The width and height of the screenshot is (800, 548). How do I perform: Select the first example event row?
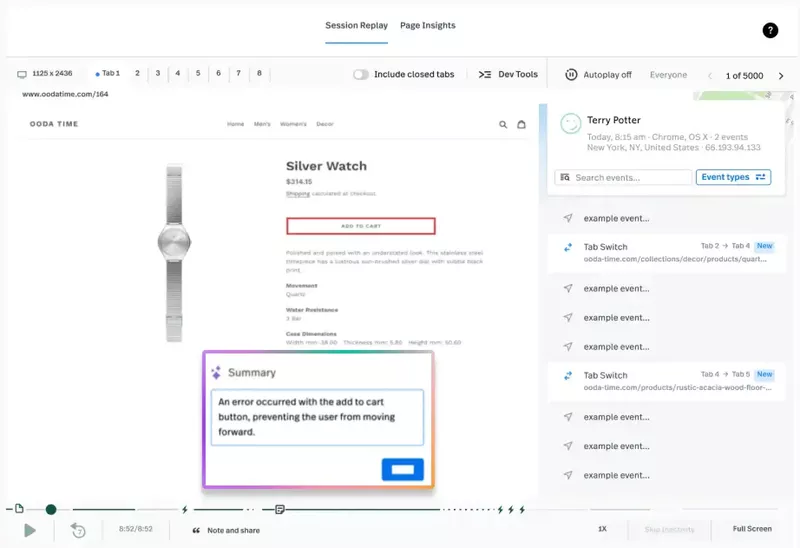pyautogui.click(x=666, y=218)
